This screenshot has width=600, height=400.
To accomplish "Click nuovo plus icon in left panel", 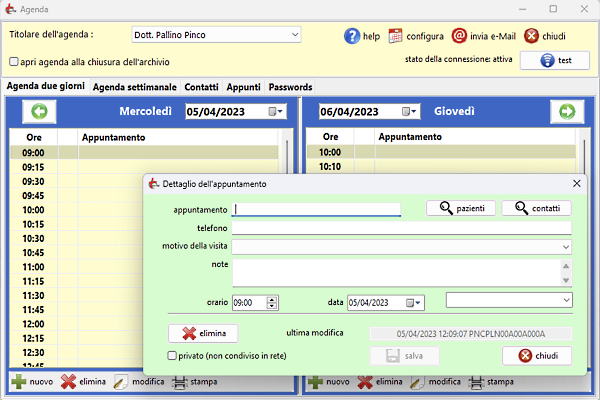I will point(20,382).
